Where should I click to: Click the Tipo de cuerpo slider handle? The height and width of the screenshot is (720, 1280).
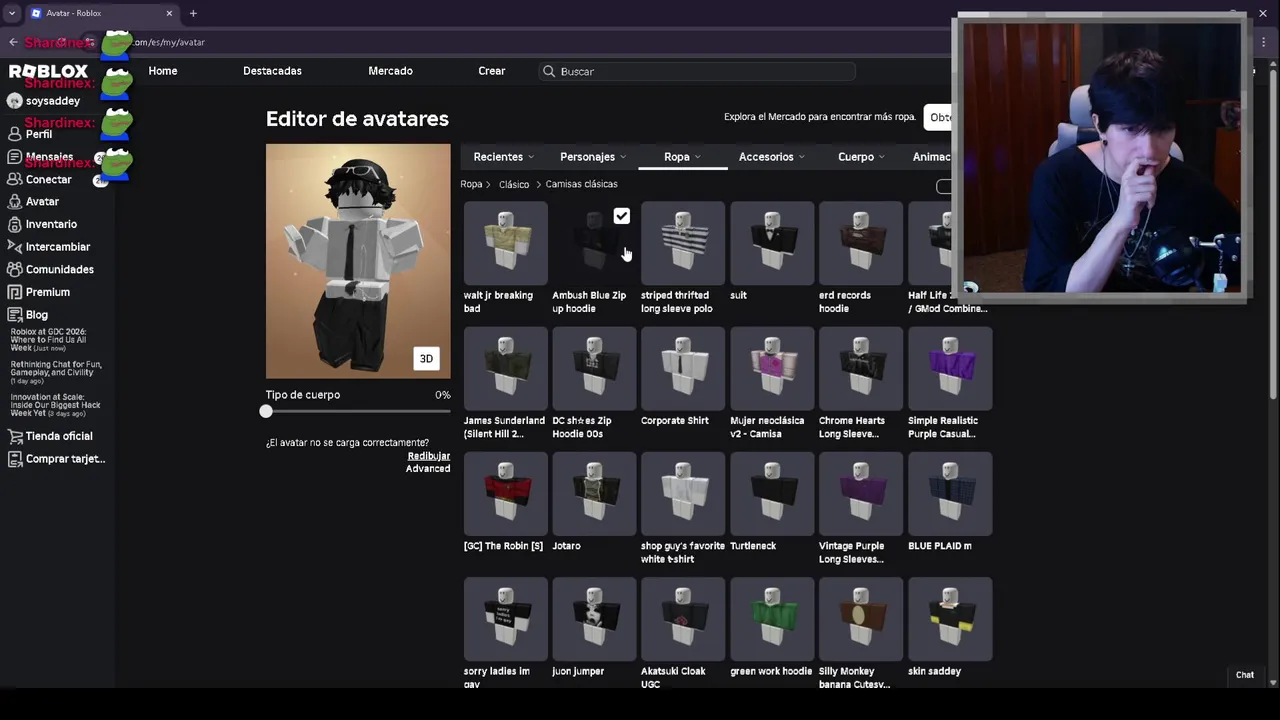tap(266, 411)
